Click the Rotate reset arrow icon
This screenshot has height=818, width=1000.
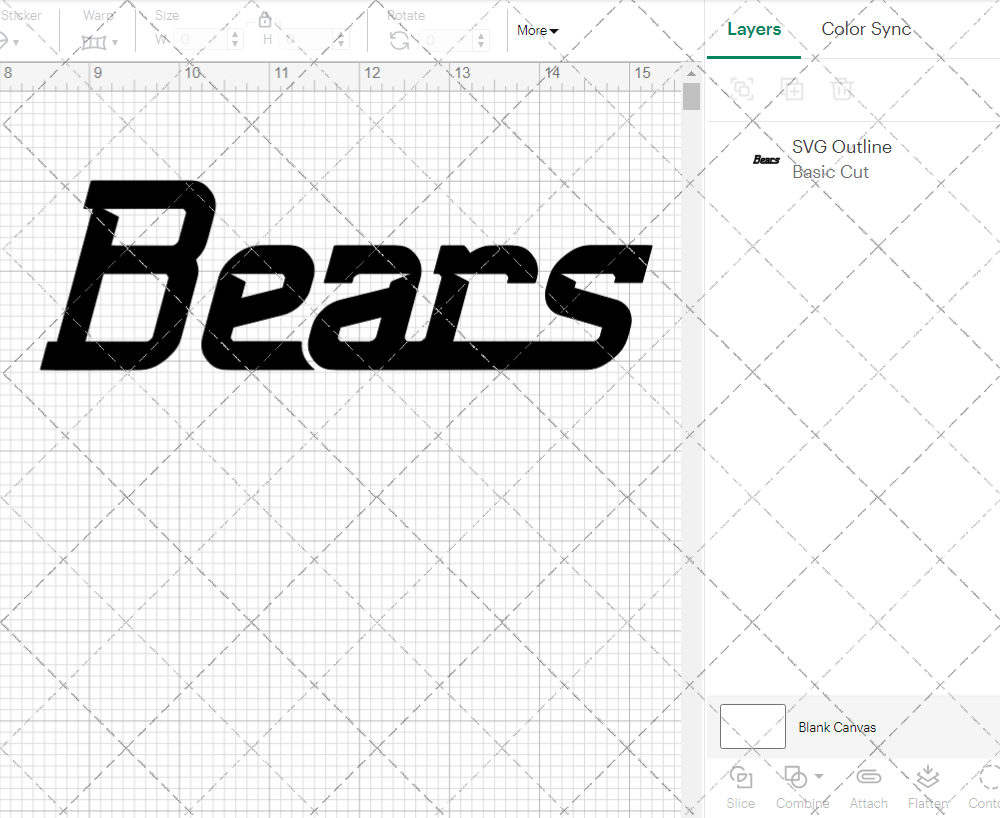pyautogui.click(x=399, y=38)
